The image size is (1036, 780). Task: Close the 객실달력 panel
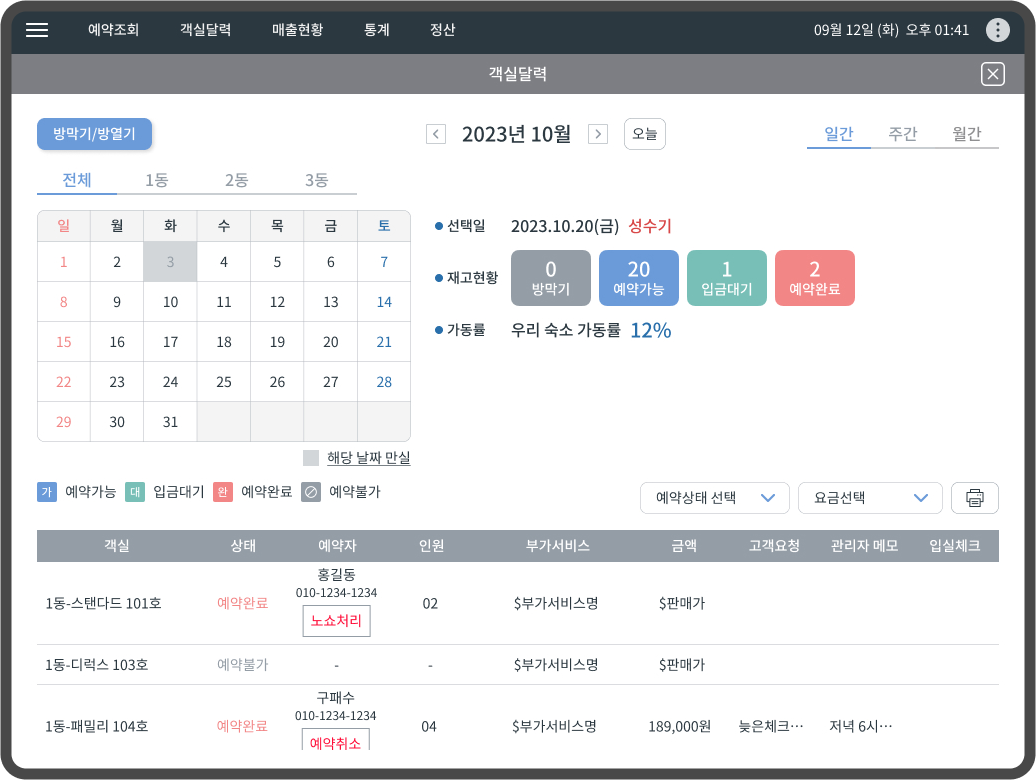click(x=992, y=74)
